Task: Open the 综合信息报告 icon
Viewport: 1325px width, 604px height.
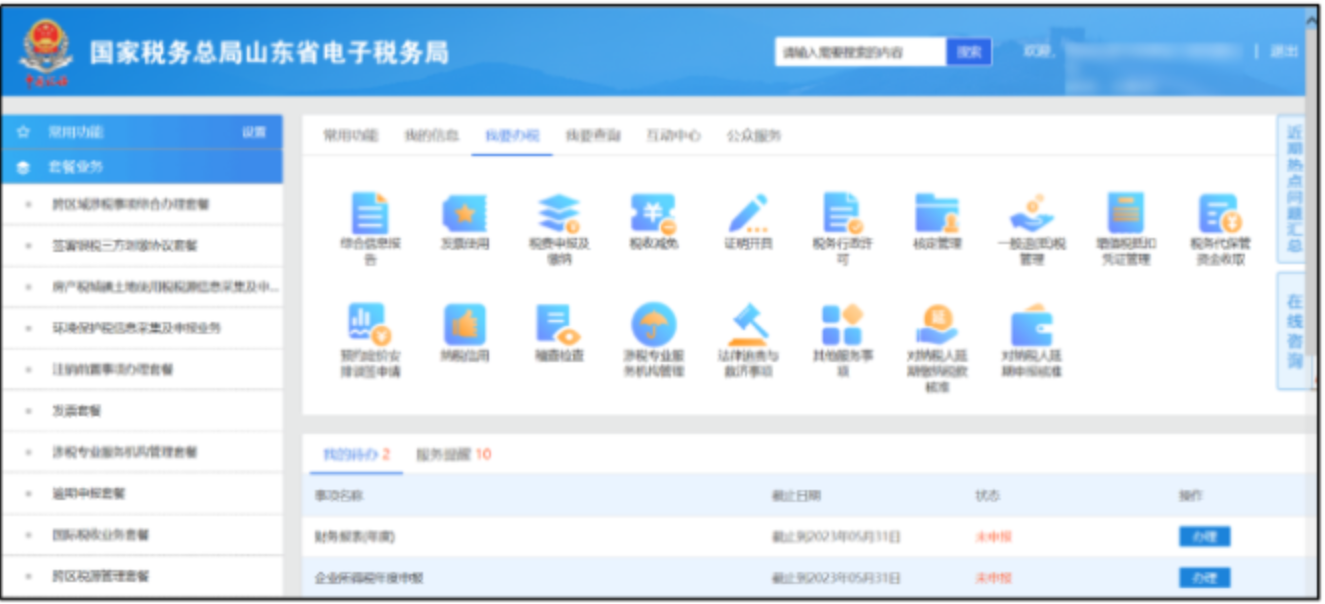Action: [369, 214]
